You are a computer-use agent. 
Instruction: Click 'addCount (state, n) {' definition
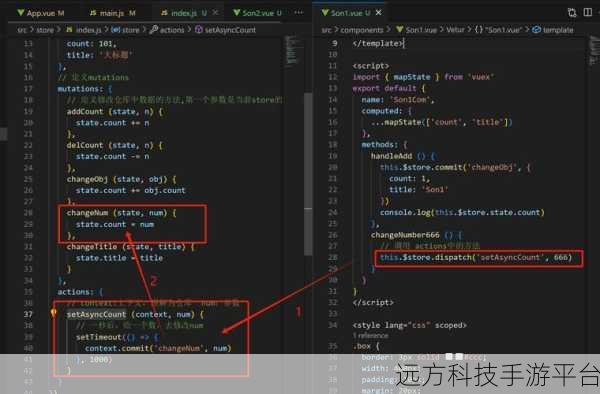click(x=115, y=111)
